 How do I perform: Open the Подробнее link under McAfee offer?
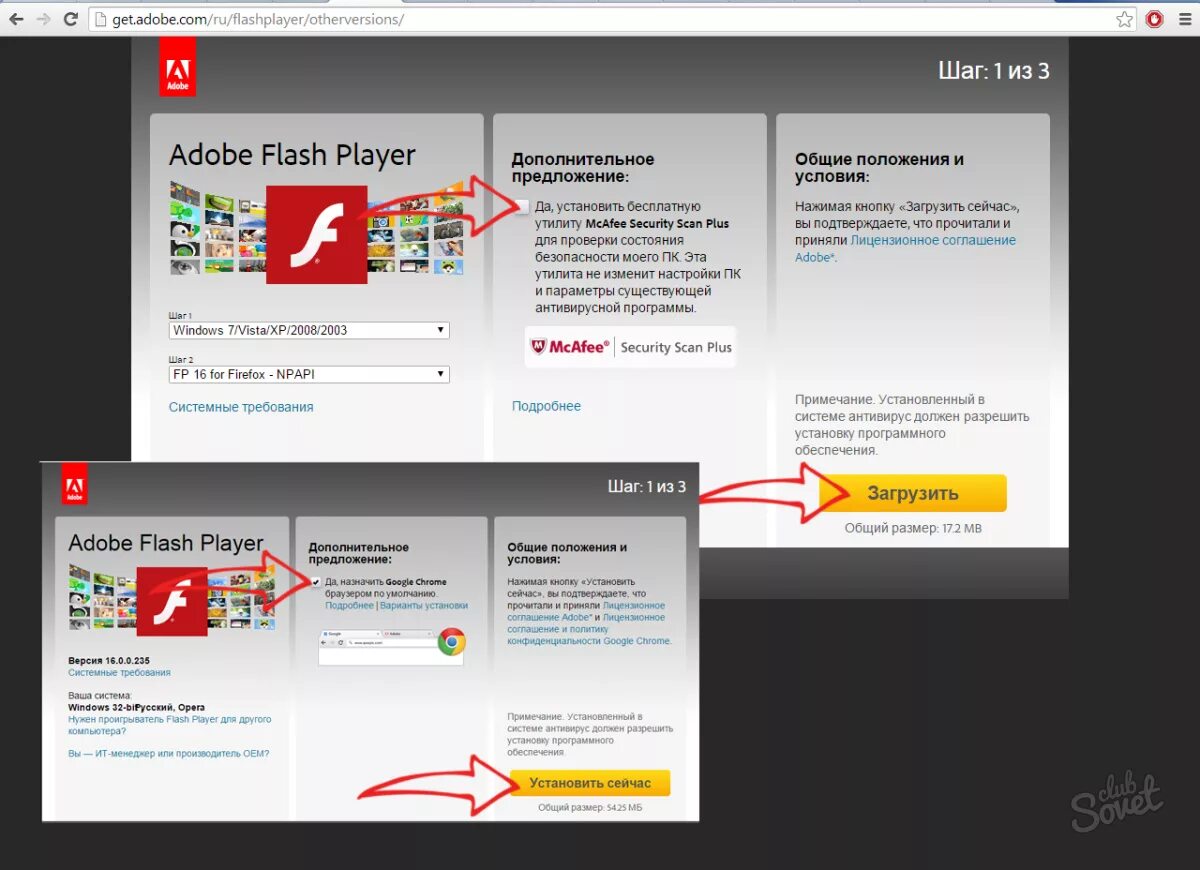point(546,406)
